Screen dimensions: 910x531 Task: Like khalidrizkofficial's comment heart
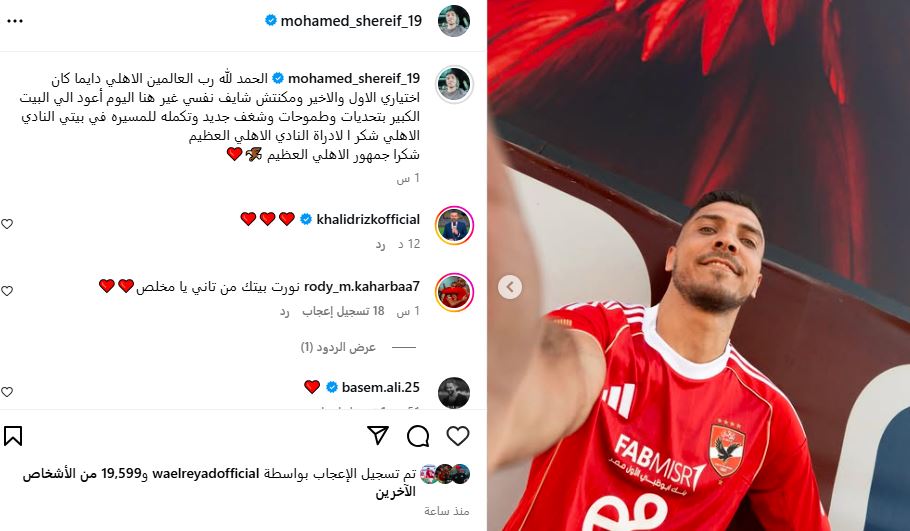7,224
